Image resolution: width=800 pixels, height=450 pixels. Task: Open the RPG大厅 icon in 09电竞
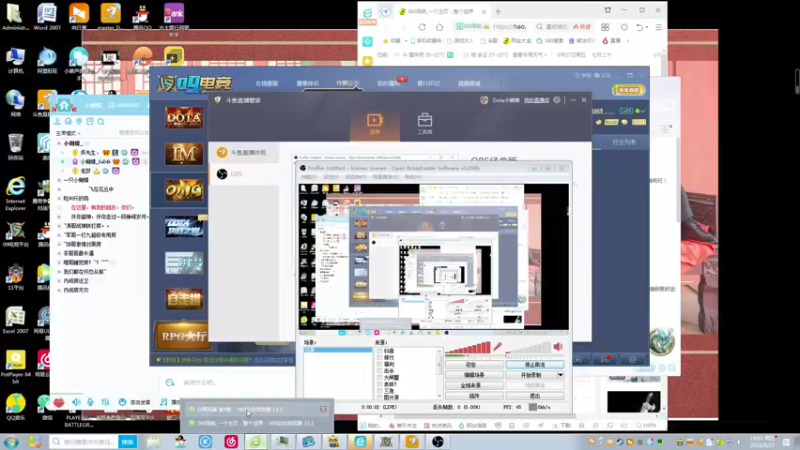pyautogui.click(x=184, y=336)
